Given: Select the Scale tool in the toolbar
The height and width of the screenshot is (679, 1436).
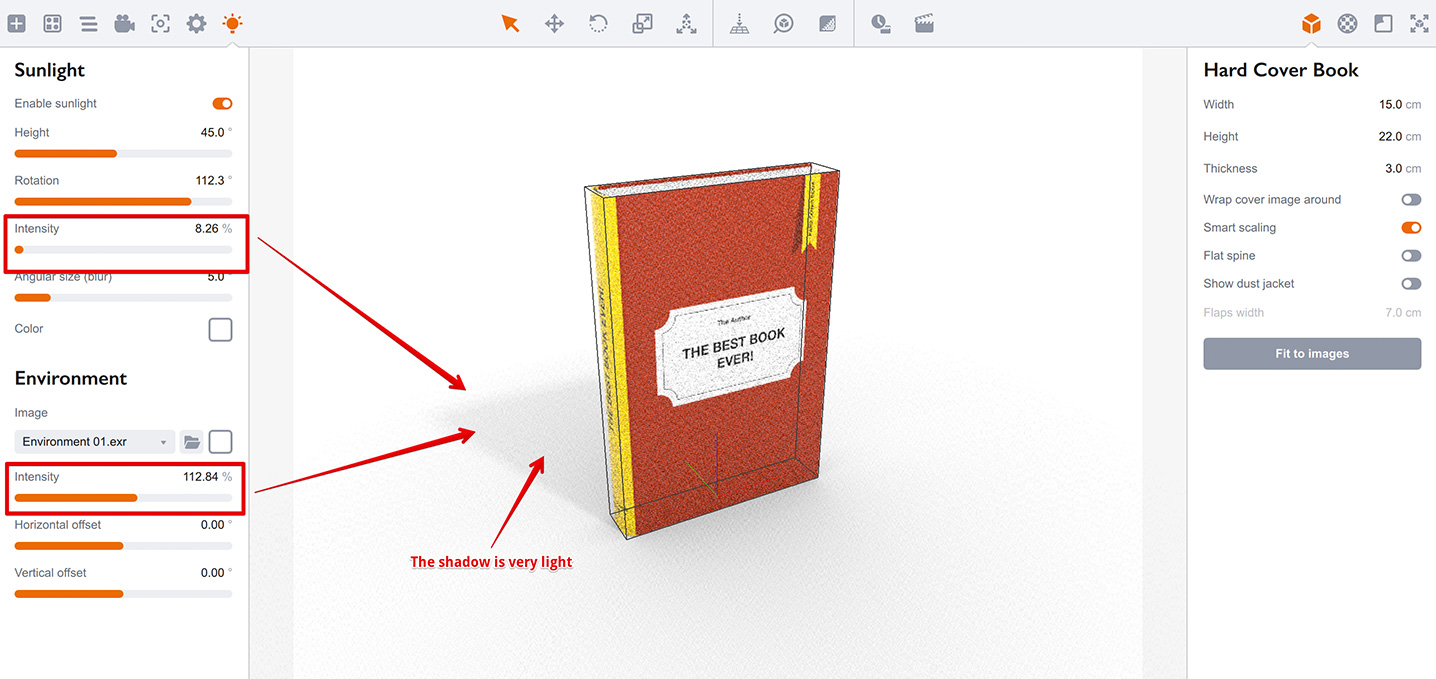Looking at the screenshot, I should point(641,23).
